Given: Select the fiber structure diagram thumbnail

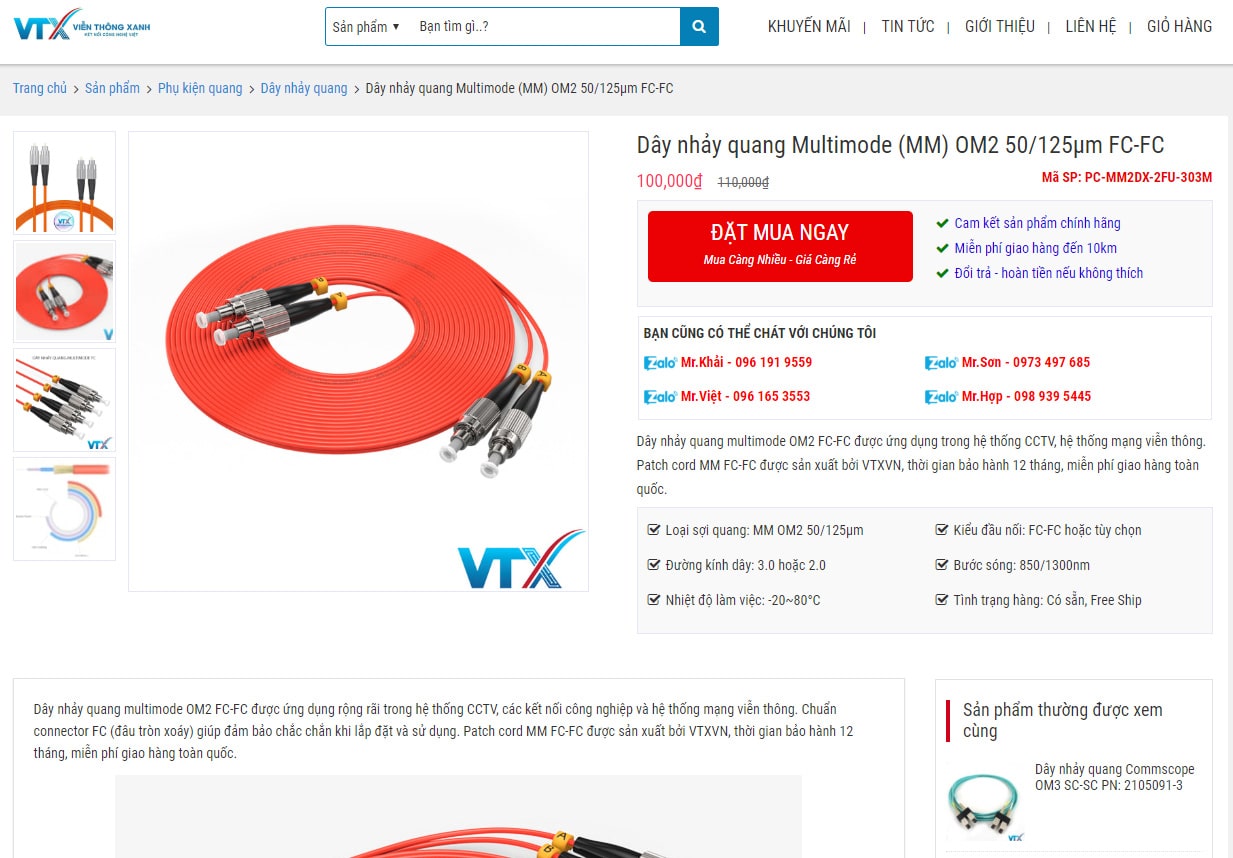Looking at the screenshot, I should point(64,509).
